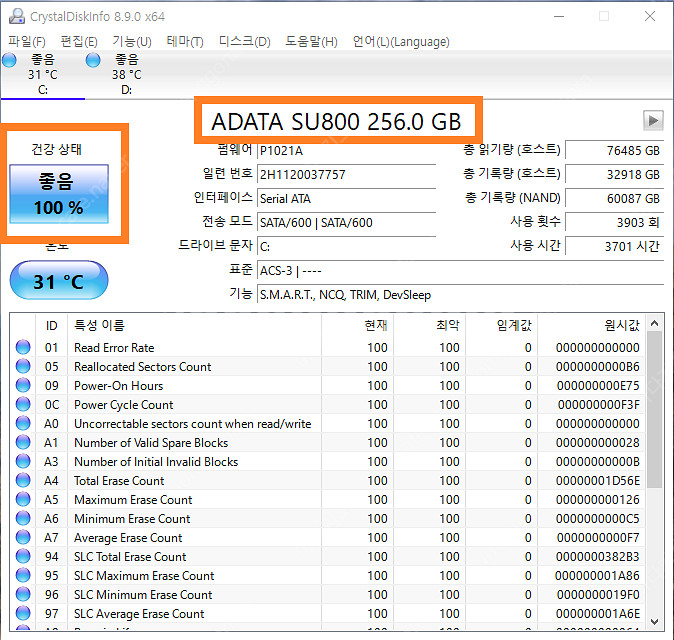The width and height of the screenshot is (674, 640).
Task: Click the status orb for SLC Maximum Erase Count
Action: point(23,575)
